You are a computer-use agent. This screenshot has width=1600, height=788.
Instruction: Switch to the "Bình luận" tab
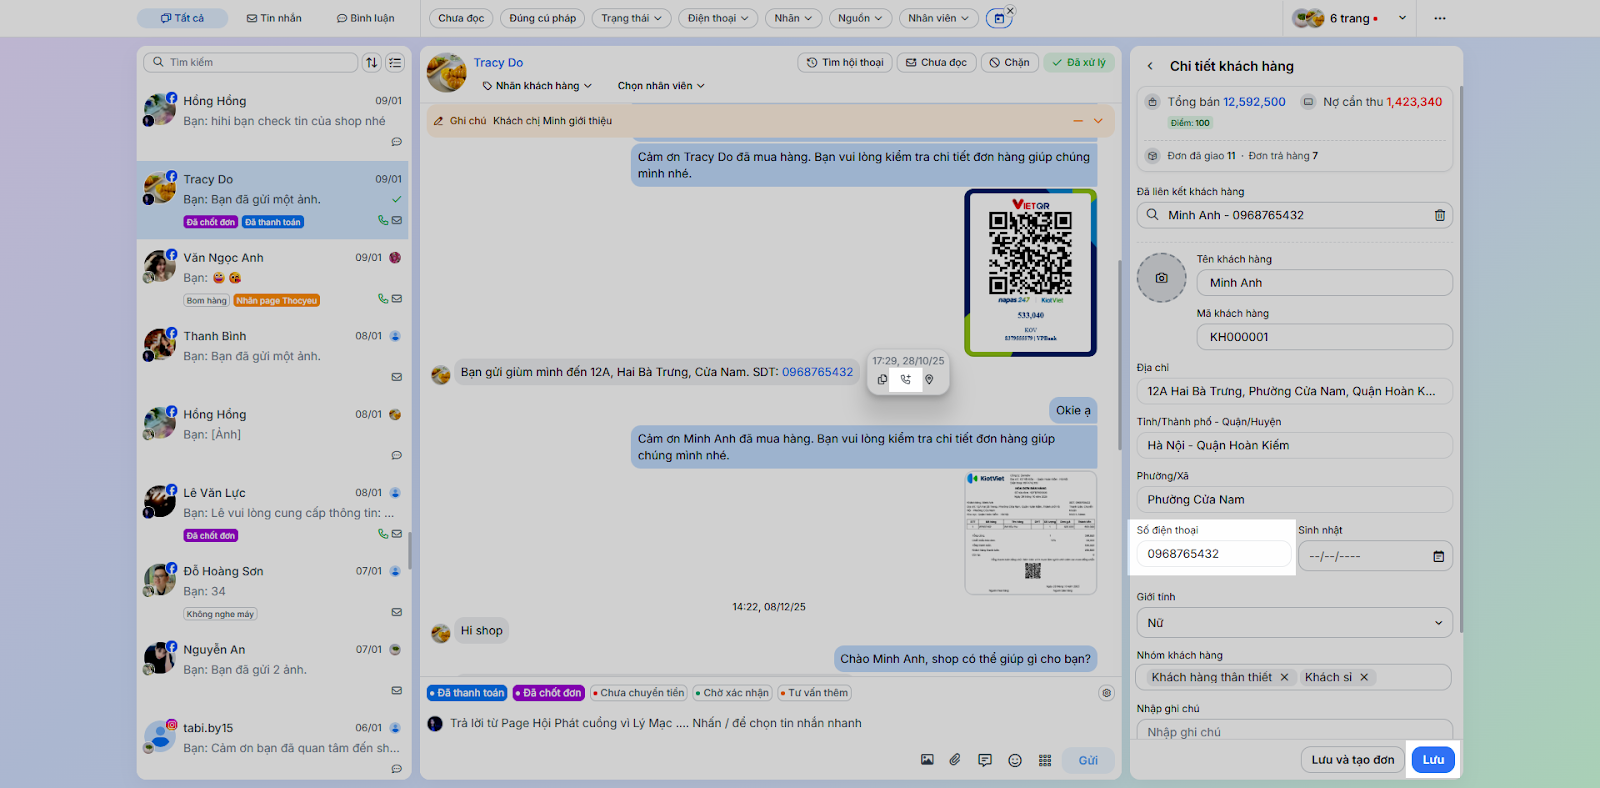(366, 18)
